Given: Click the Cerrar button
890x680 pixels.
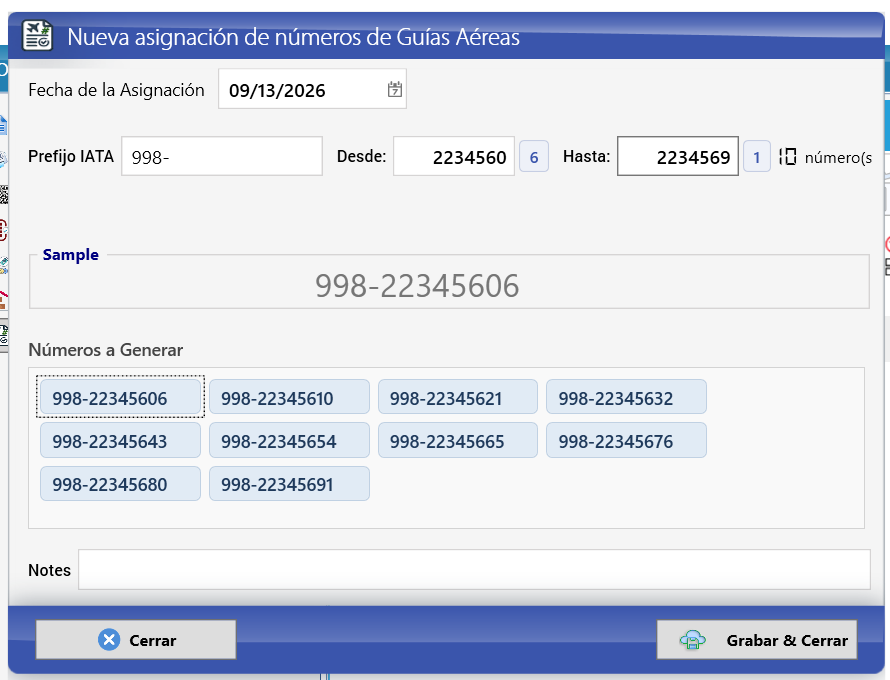Looking at the screenshot, I should click(136, 640).
